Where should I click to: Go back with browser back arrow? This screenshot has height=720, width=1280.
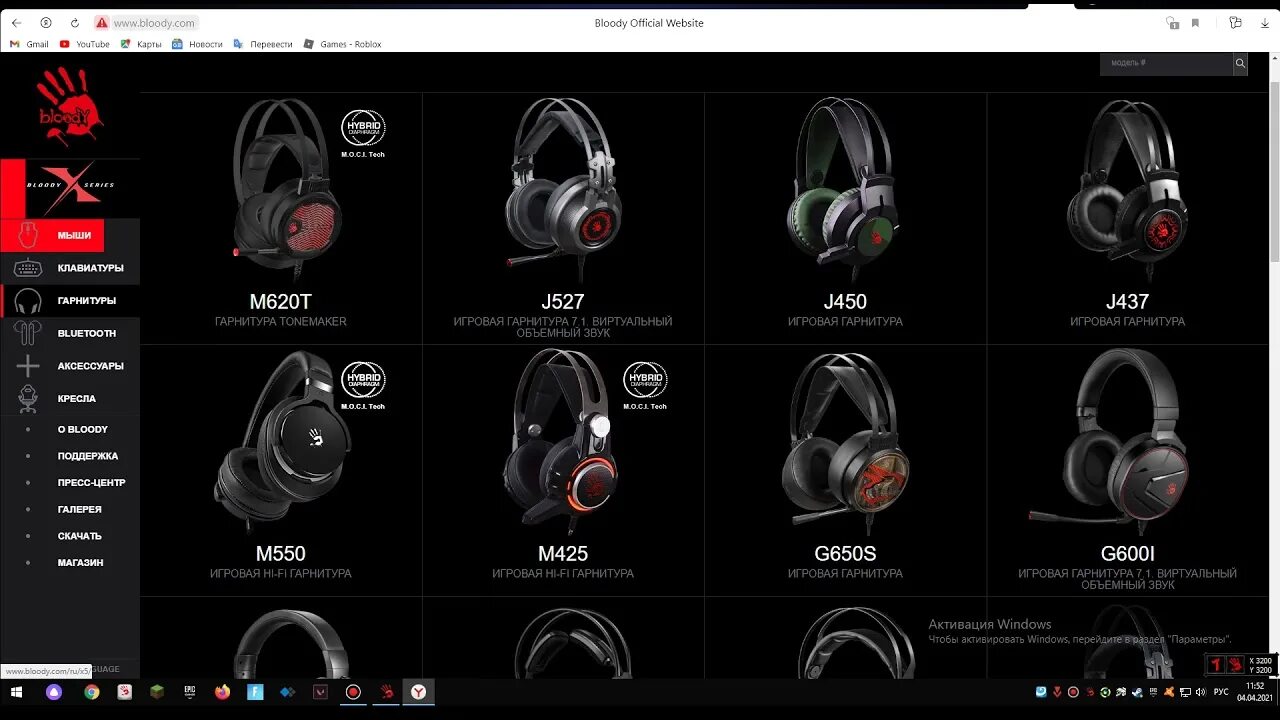(16, 23)
